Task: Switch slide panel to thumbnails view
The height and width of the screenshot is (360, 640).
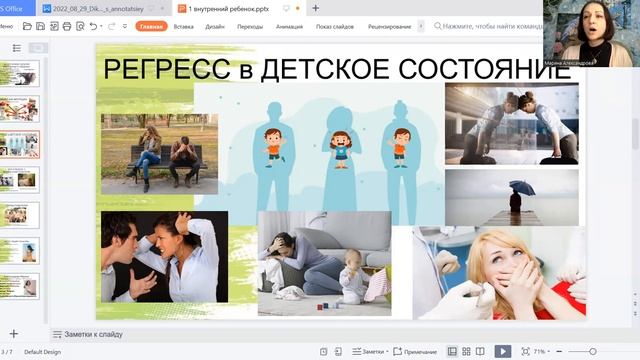Action: [x=38, y=48]
